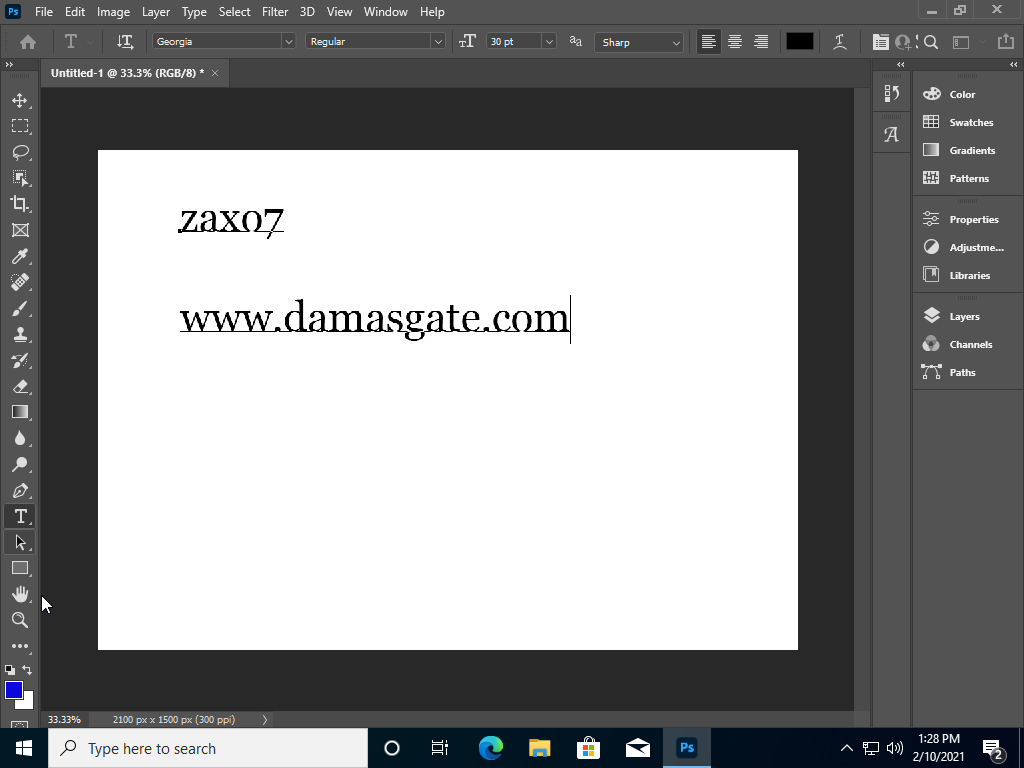The image size is (1024, 768).
Task: Select the Move tool
Action: [x=20, y=100]
